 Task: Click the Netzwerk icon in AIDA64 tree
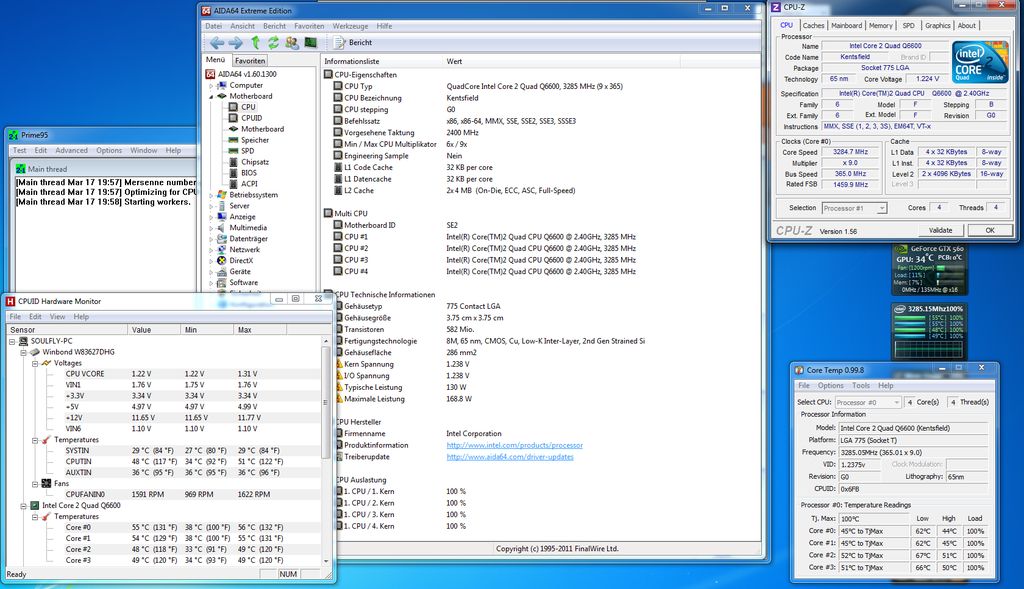(x=222, y=249)
